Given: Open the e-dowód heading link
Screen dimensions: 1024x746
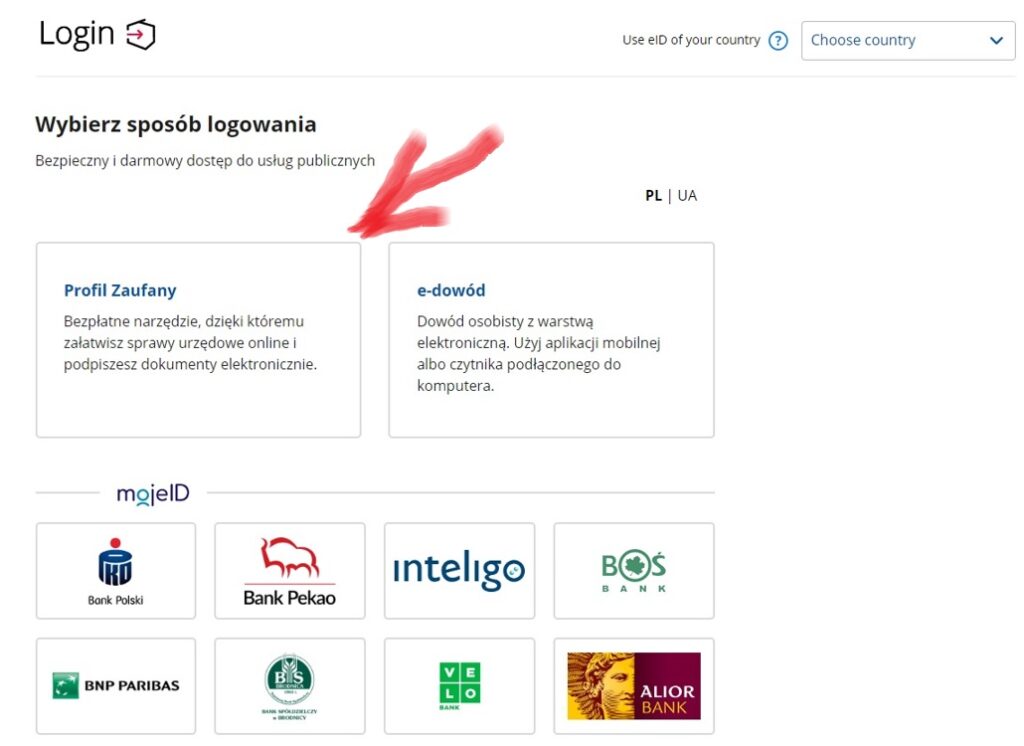Looking at the screenshot, I should click(x=451, y=290).
